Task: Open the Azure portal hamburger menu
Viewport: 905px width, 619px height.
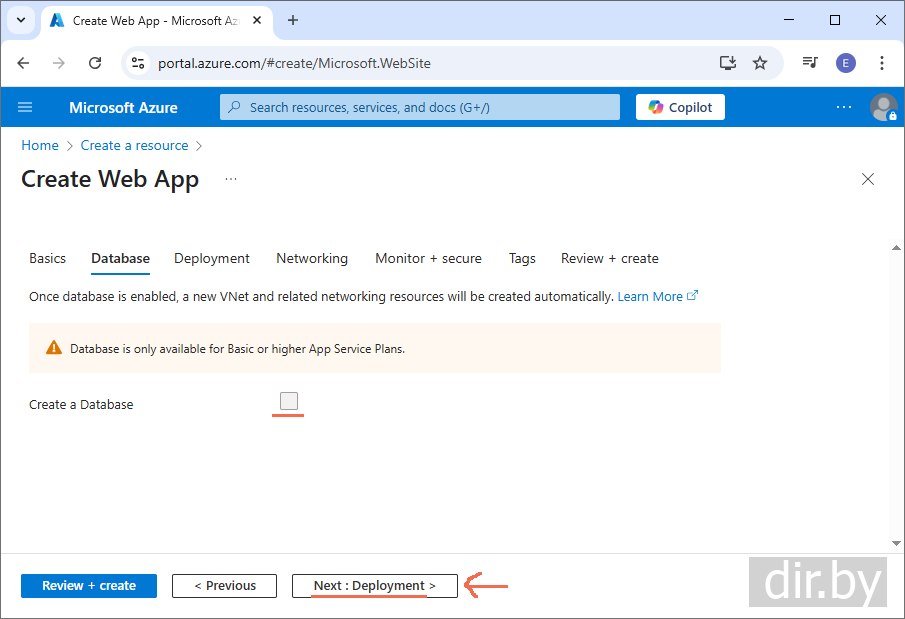Action: [x=25, y=107]
